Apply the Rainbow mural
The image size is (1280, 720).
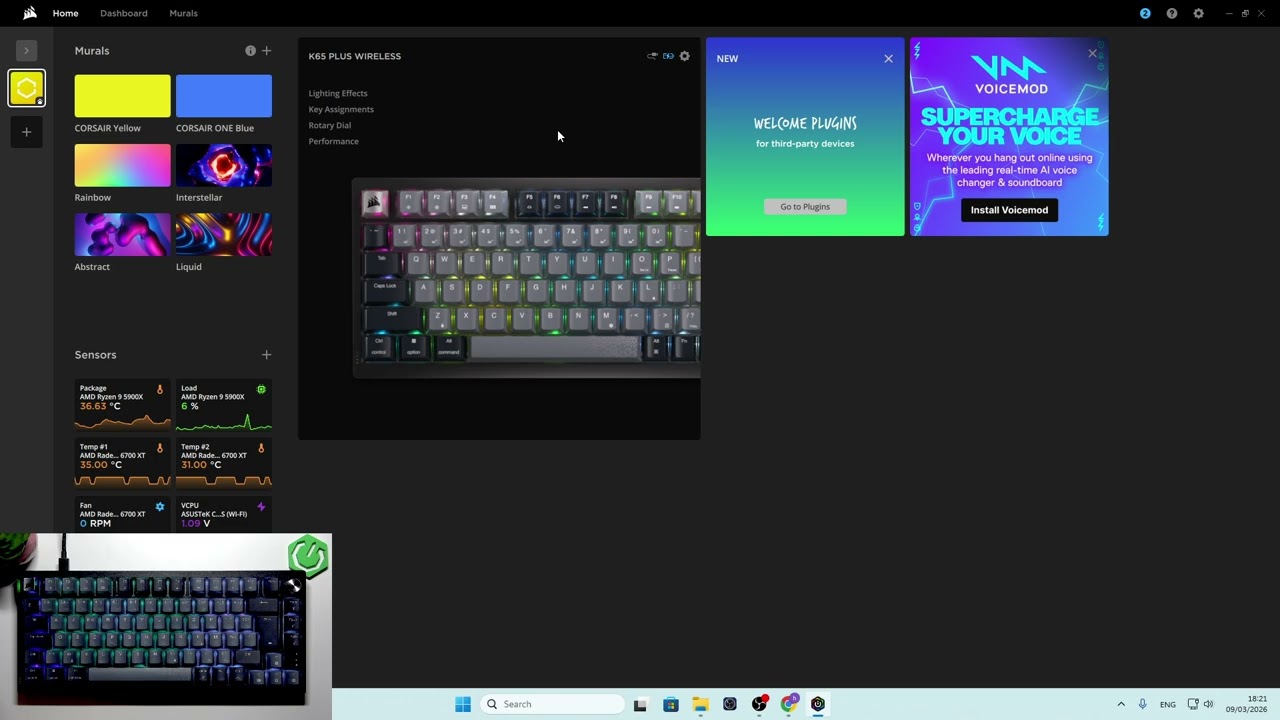click(122, 165)
